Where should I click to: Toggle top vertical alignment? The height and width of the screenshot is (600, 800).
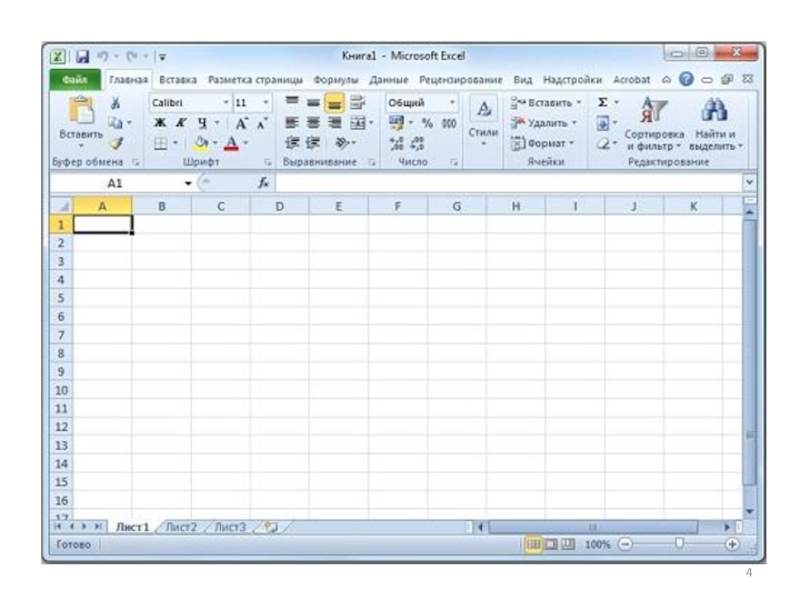292,103
